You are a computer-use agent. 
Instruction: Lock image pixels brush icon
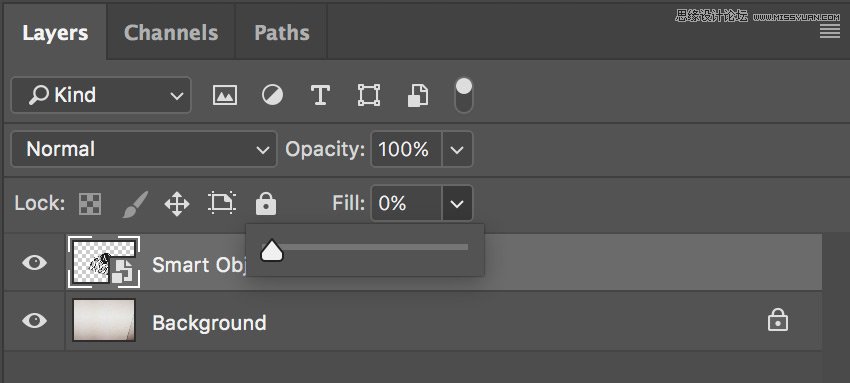(135, 204)
